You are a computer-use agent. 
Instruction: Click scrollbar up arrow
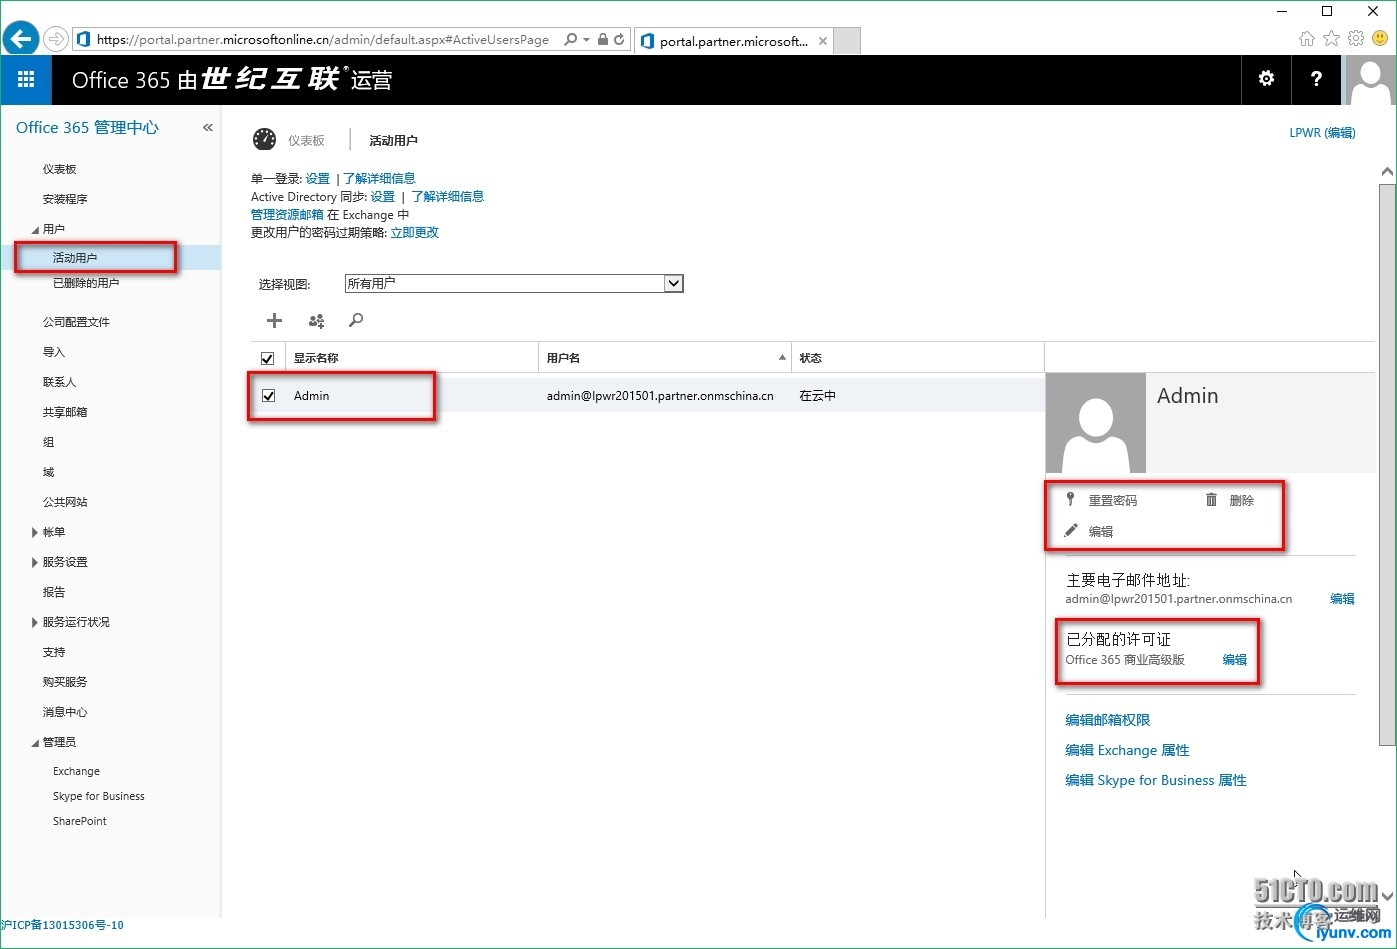(1387, 172)
